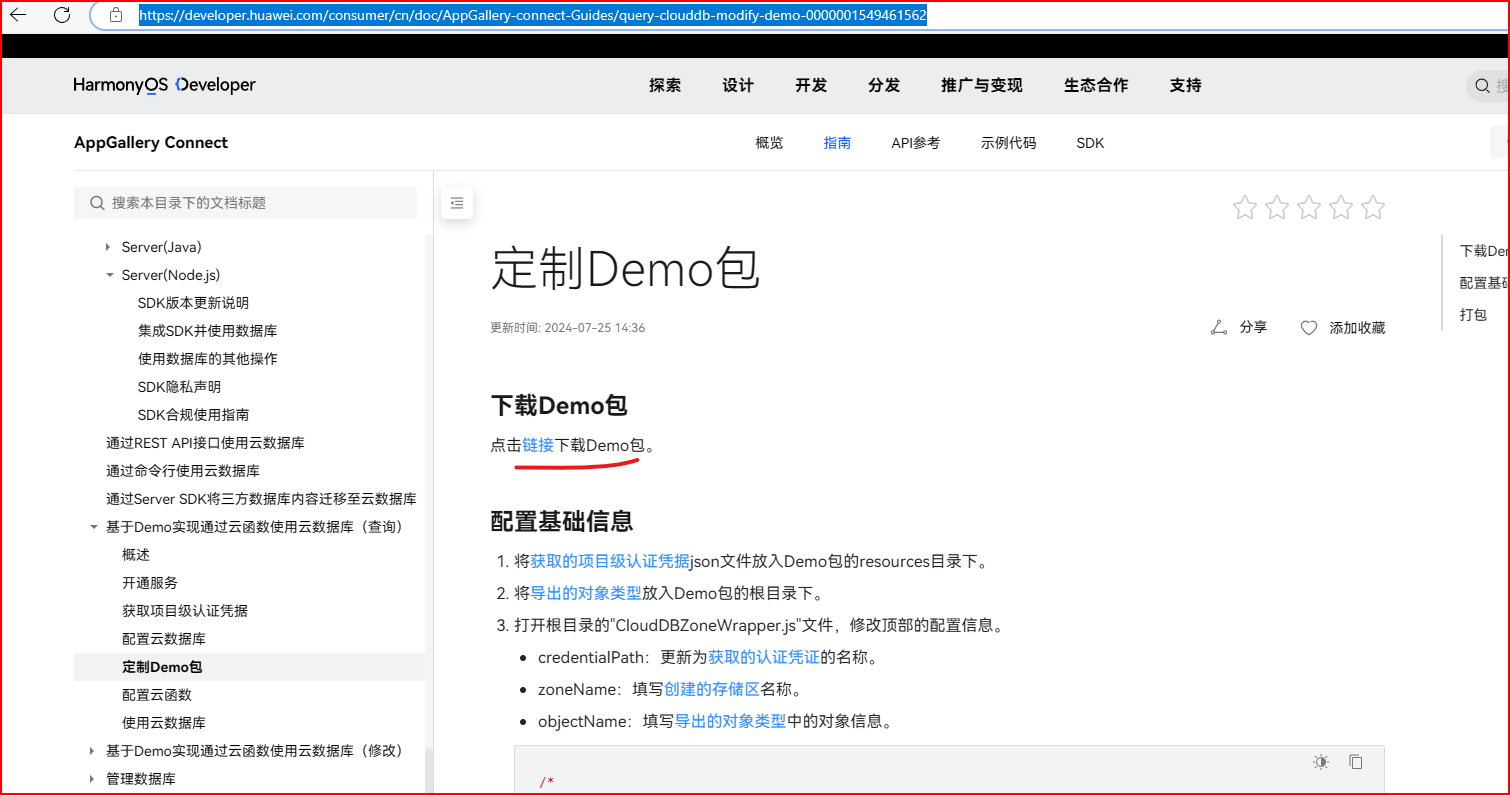1510x795 pixels.
Task: Open the 获取的项目级认证凭据 link
Action: click(x=610, y=561)
